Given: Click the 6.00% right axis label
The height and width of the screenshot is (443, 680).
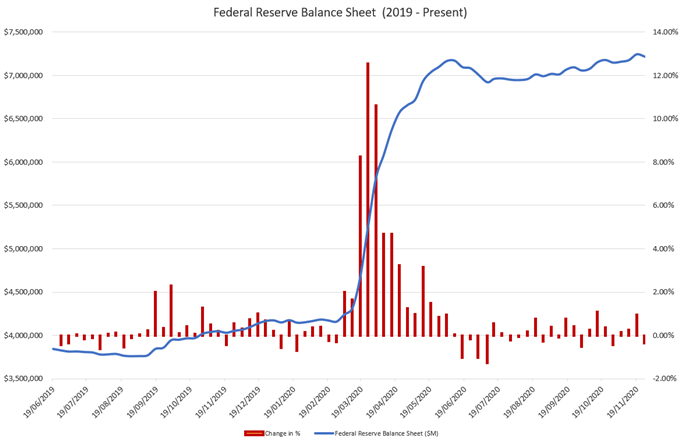Looking at the screenshot, I should 664,205.
